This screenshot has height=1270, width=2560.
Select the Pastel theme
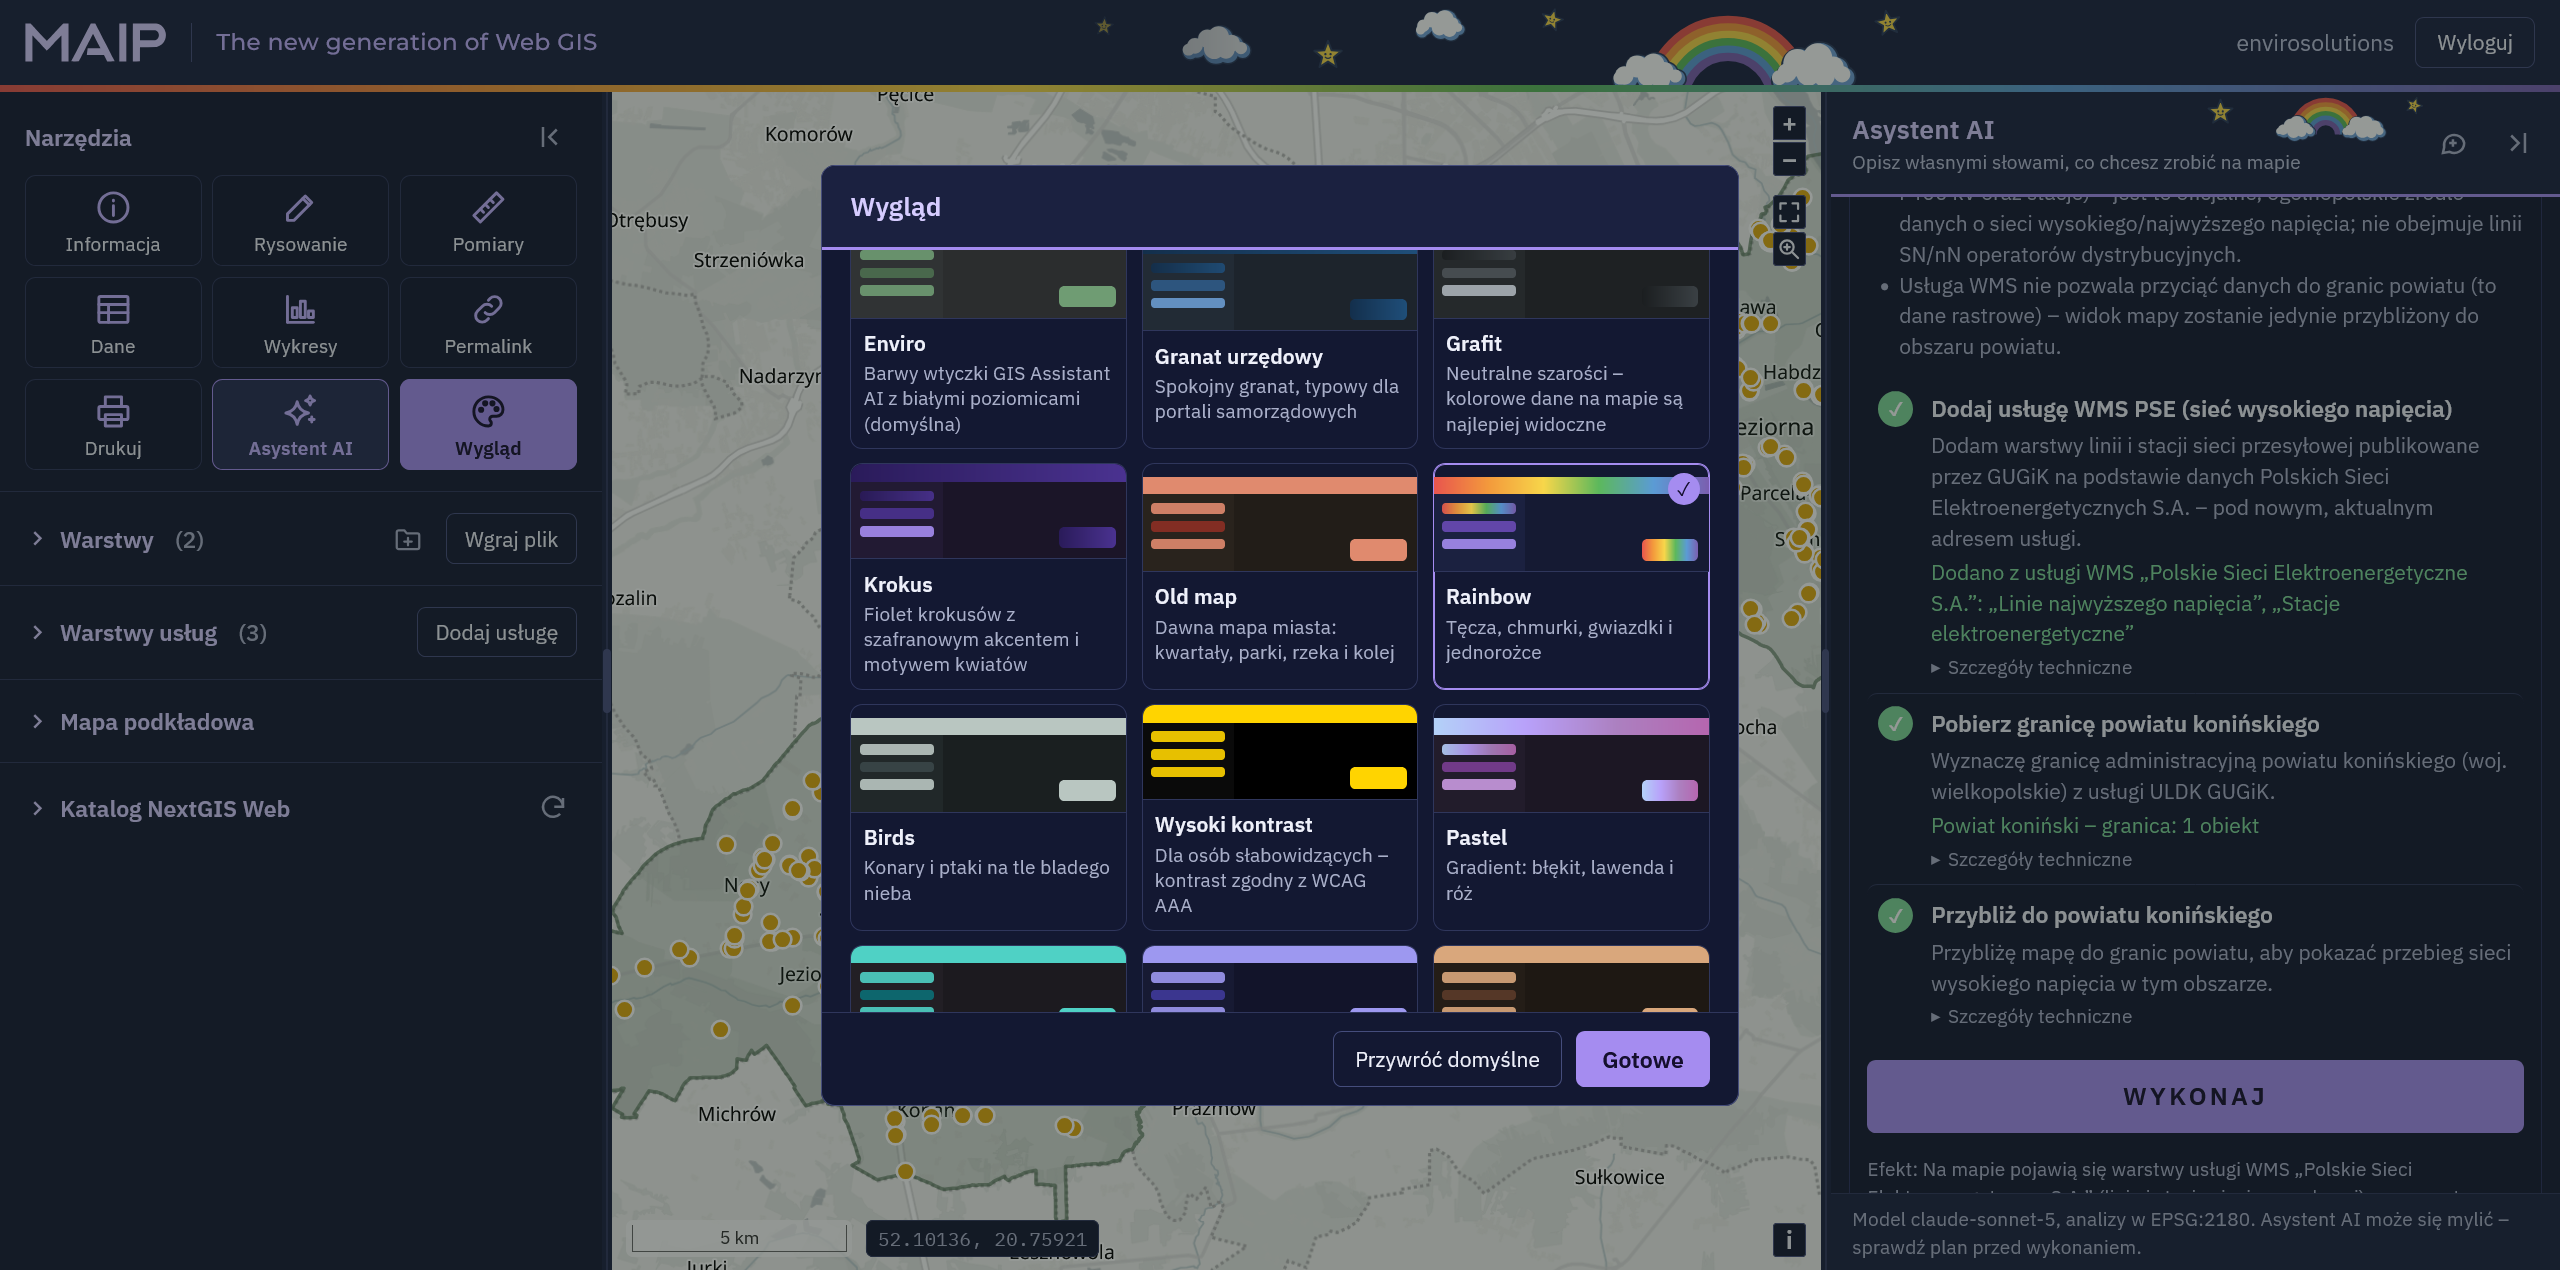click(x=1571, y=817)
